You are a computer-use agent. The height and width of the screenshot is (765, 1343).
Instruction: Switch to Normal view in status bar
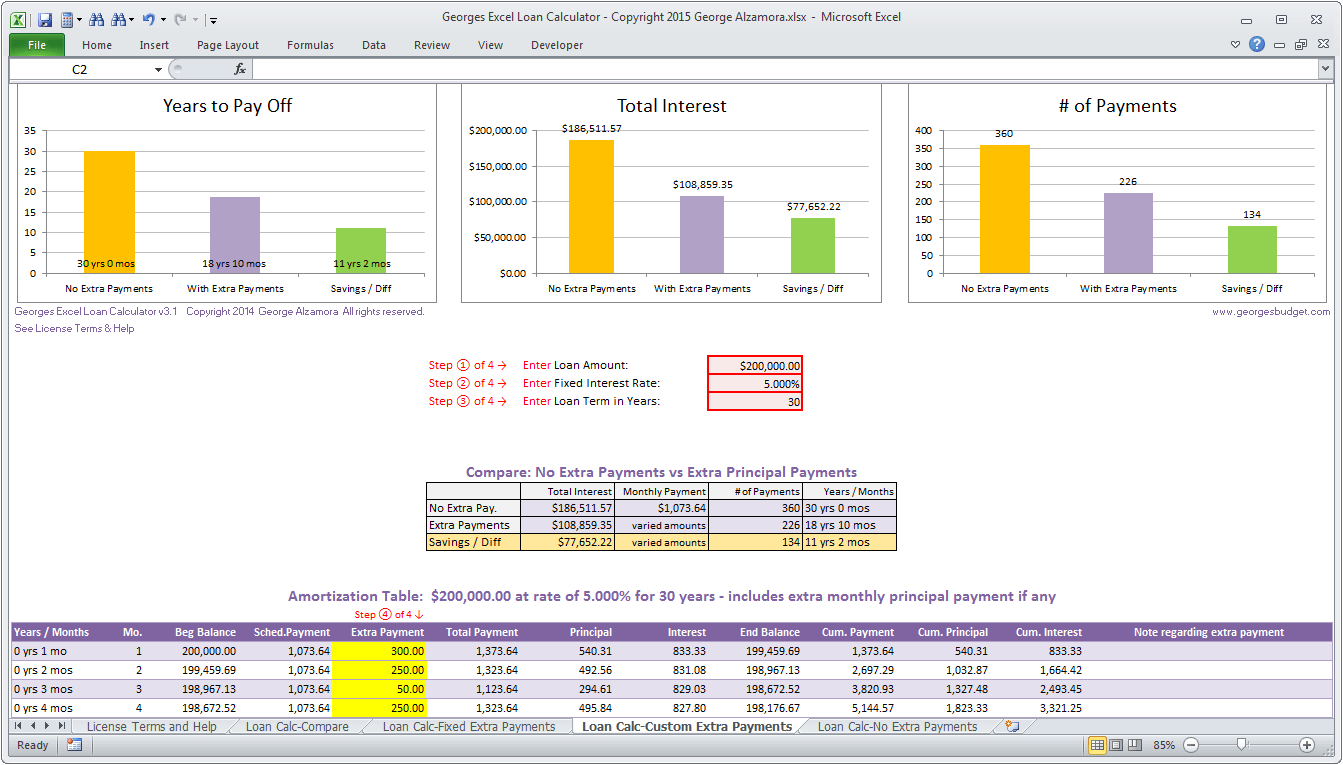(x=1097, y=745)
